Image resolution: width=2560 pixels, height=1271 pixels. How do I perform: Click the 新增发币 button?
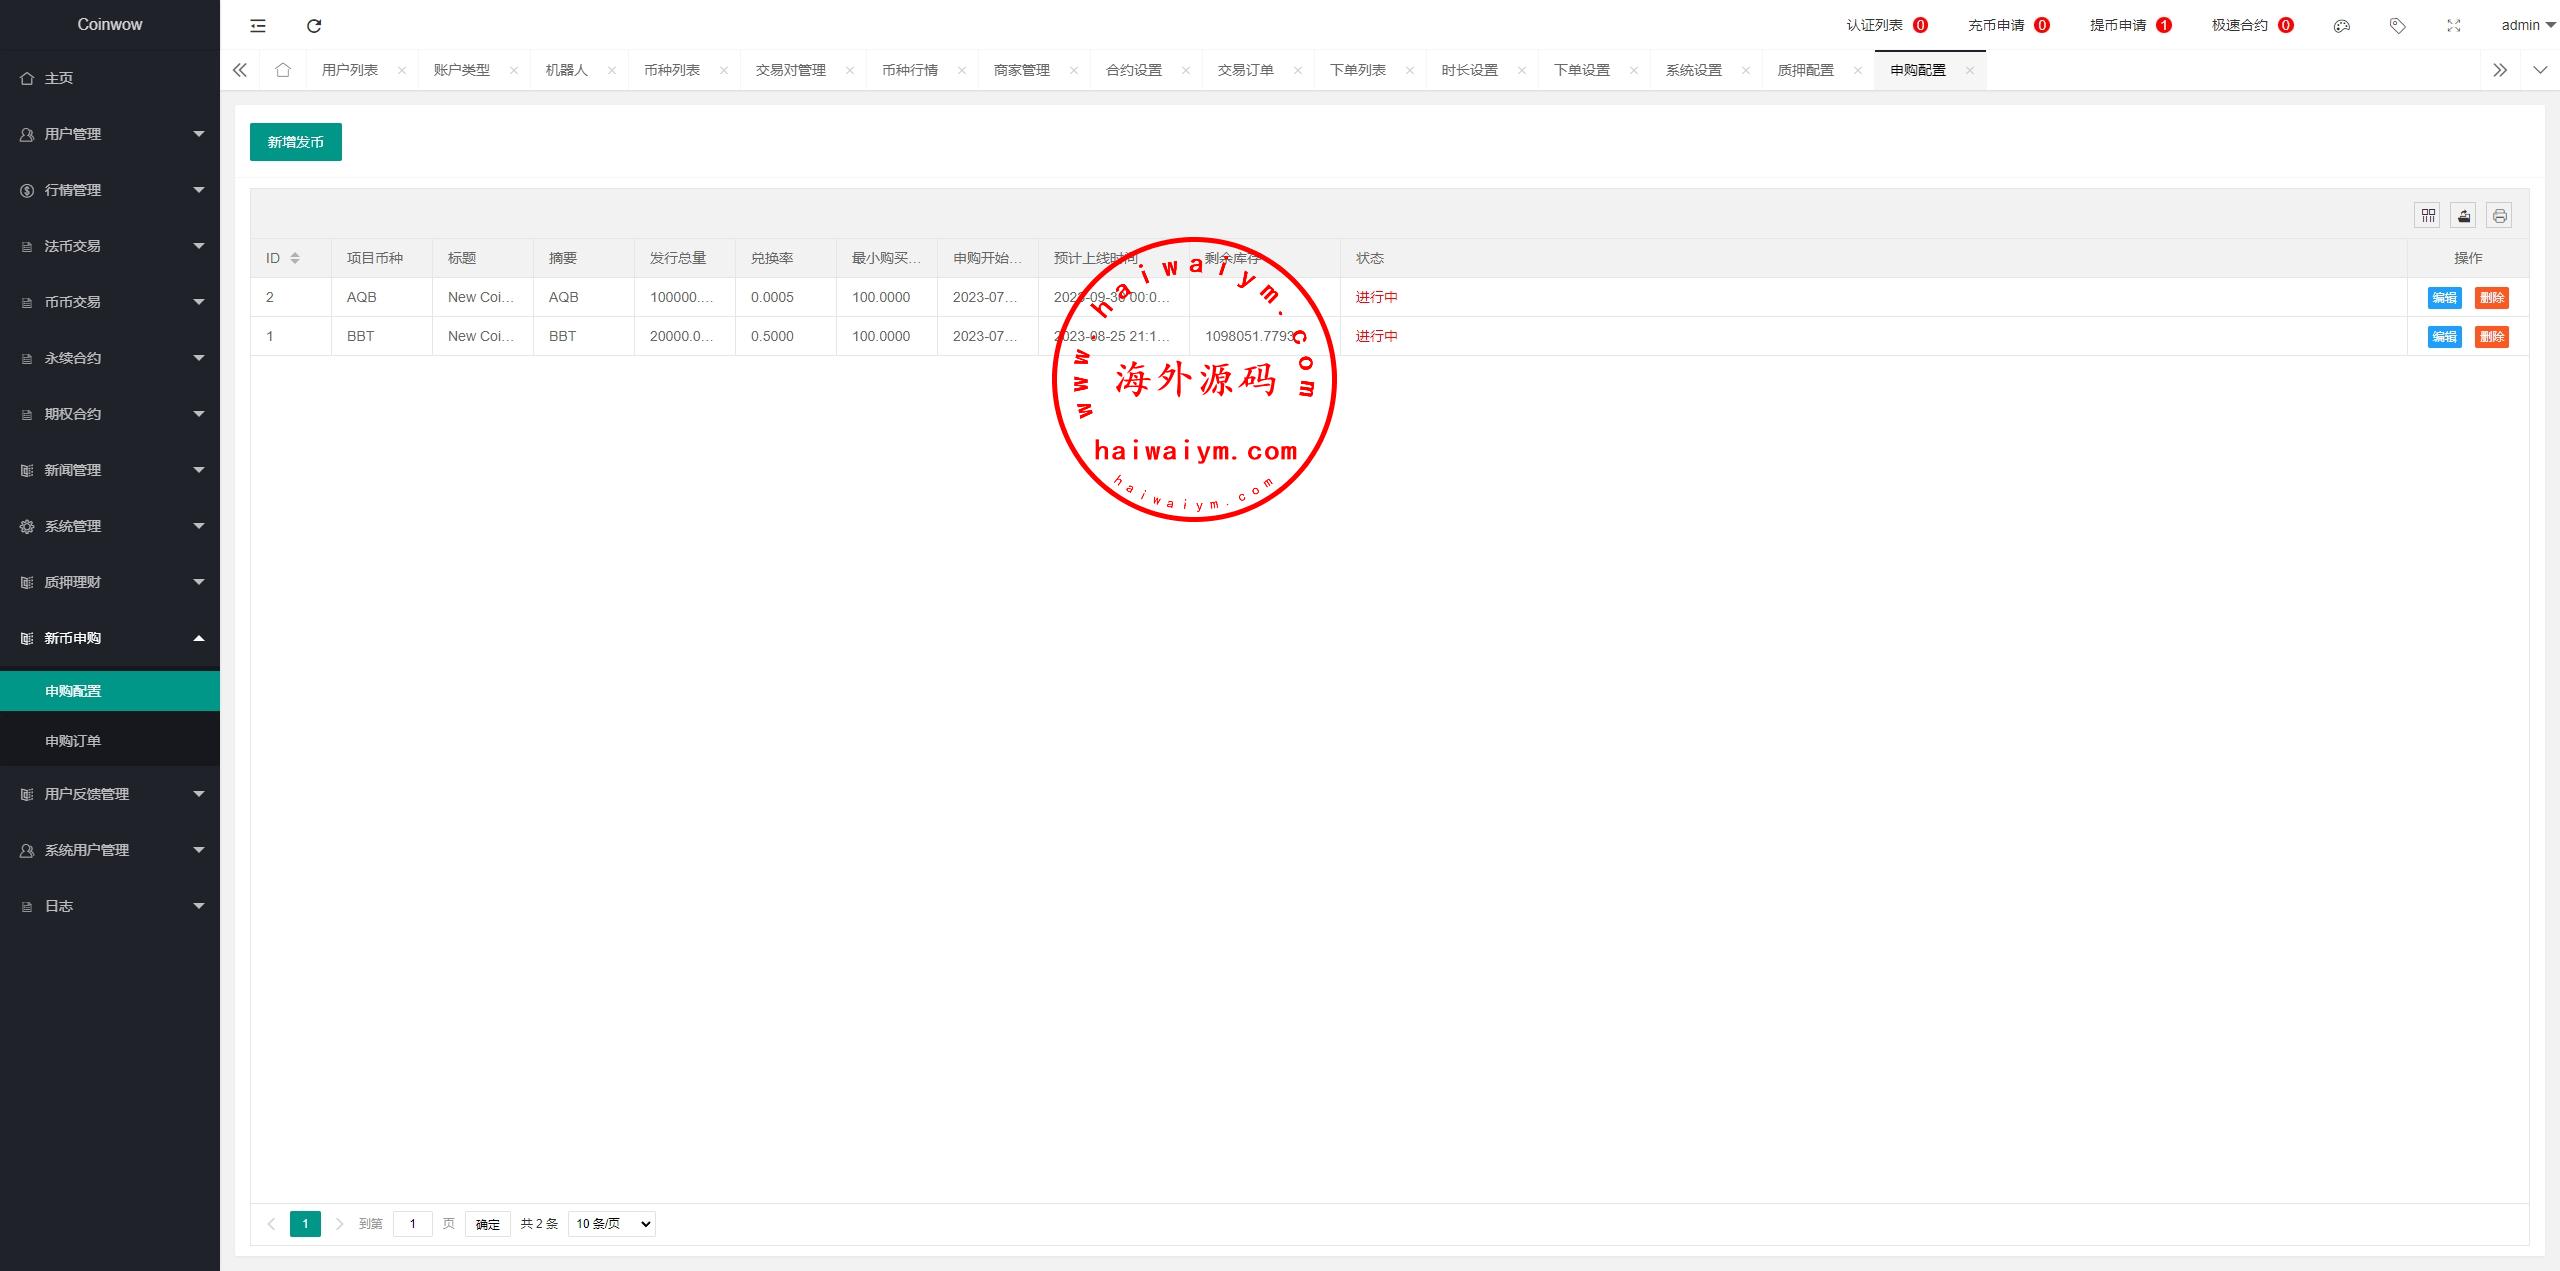(x=295, y=142)
